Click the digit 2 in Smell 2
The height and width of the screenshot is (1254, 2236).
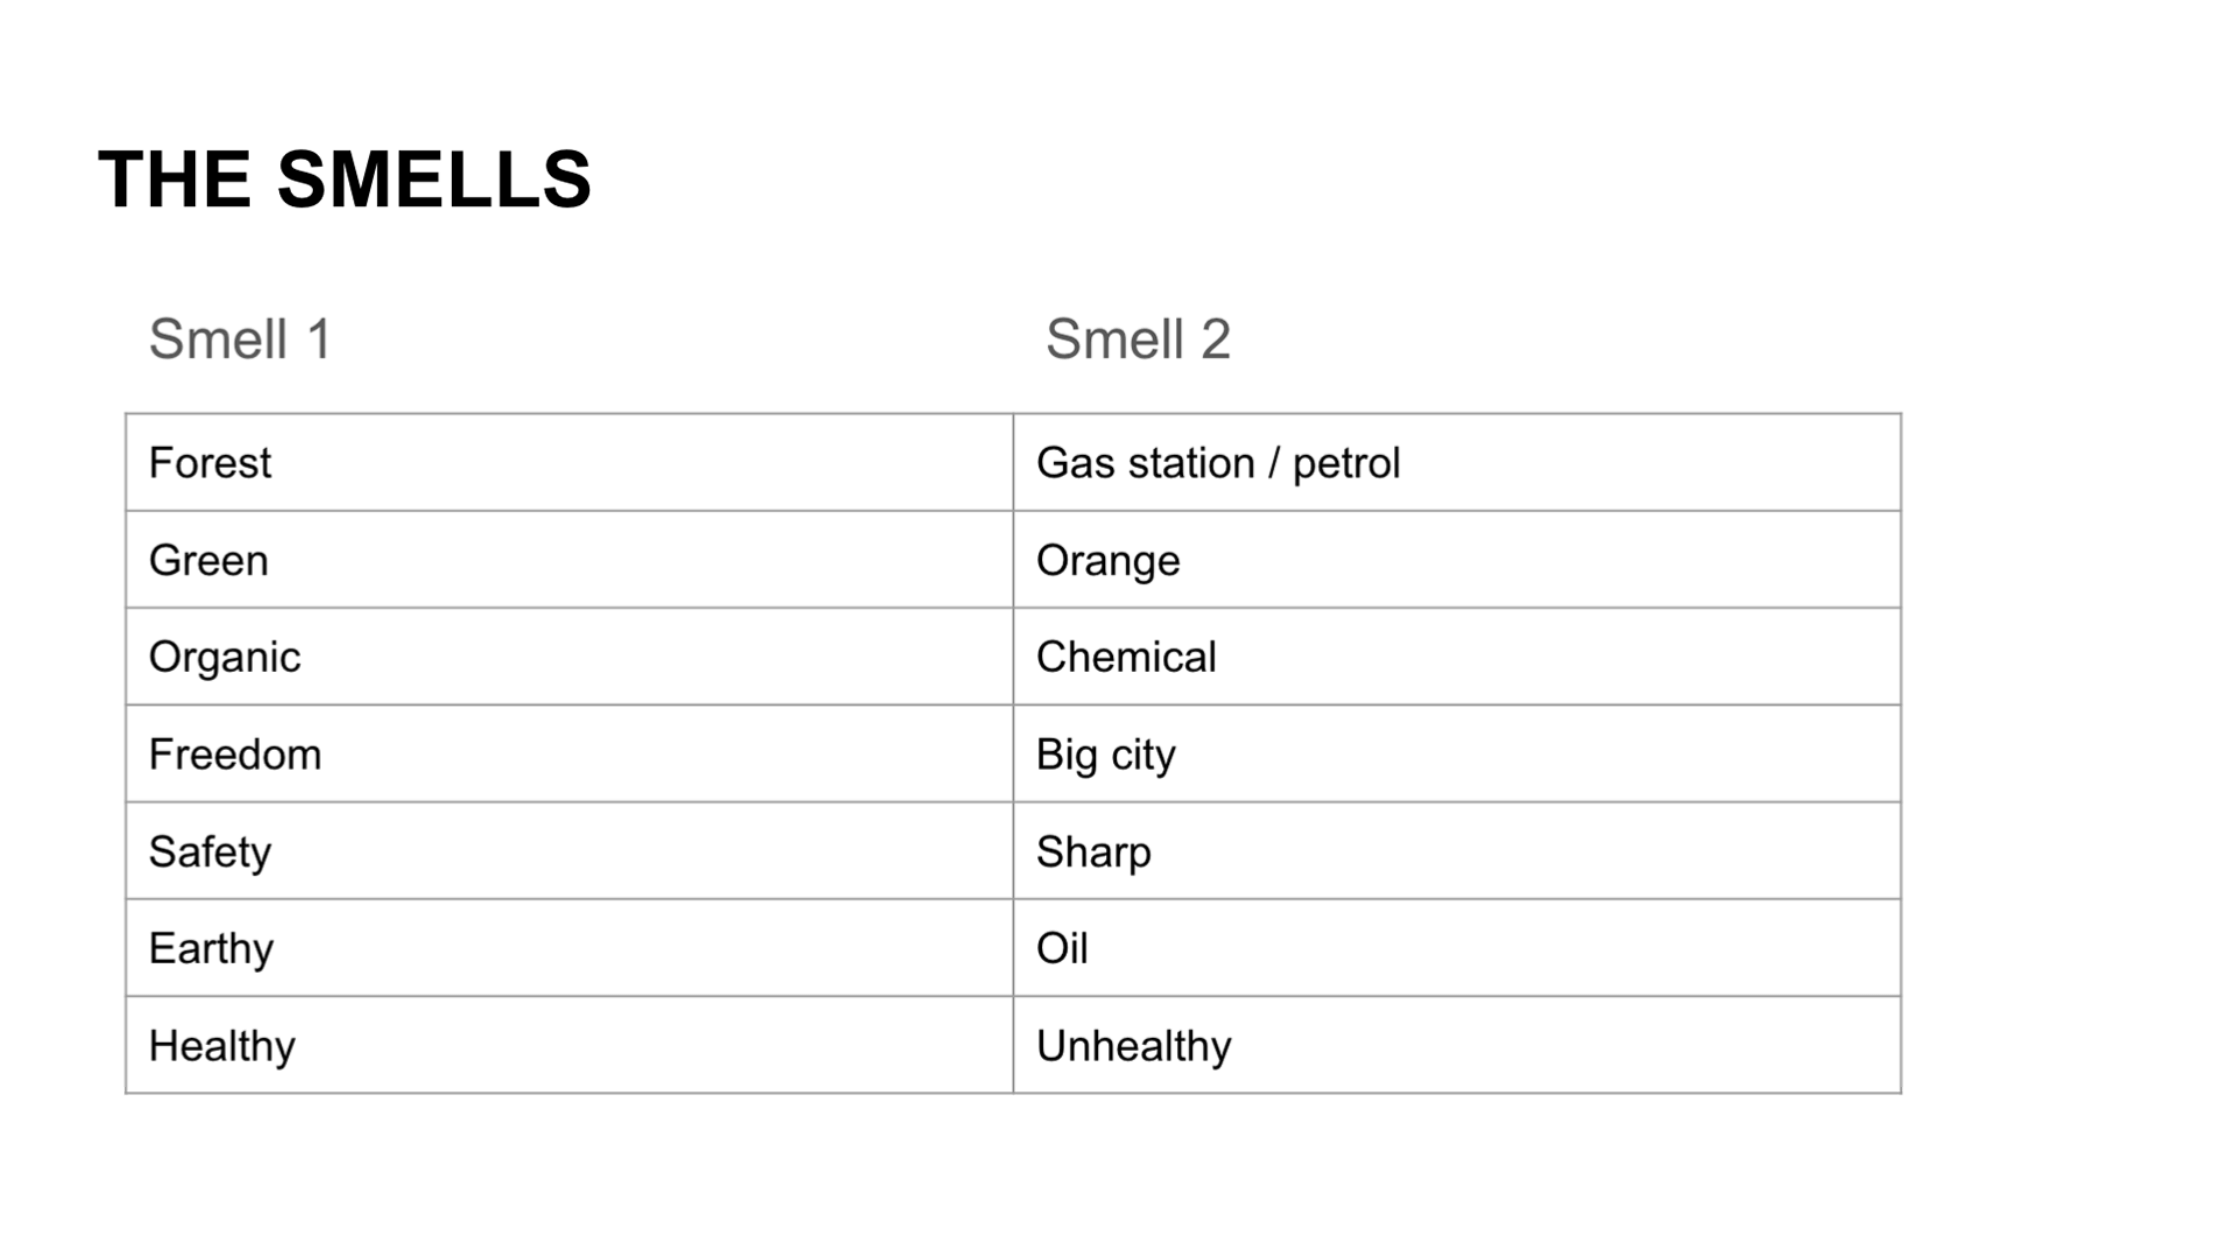(x=1215, y=339)
